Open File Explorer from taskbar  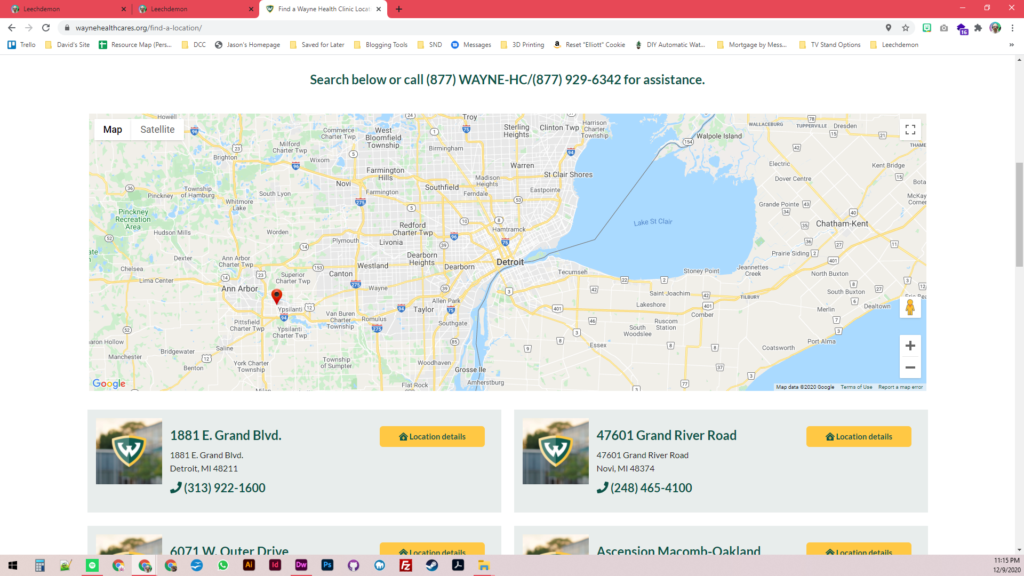tap(484, 566)
